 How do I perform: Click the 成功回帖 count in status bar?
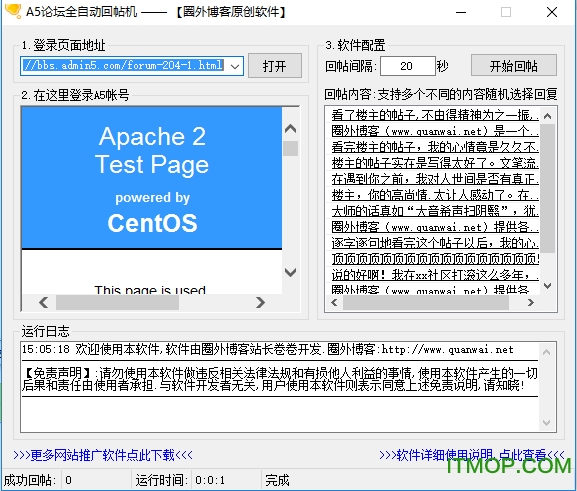(68, 480)
